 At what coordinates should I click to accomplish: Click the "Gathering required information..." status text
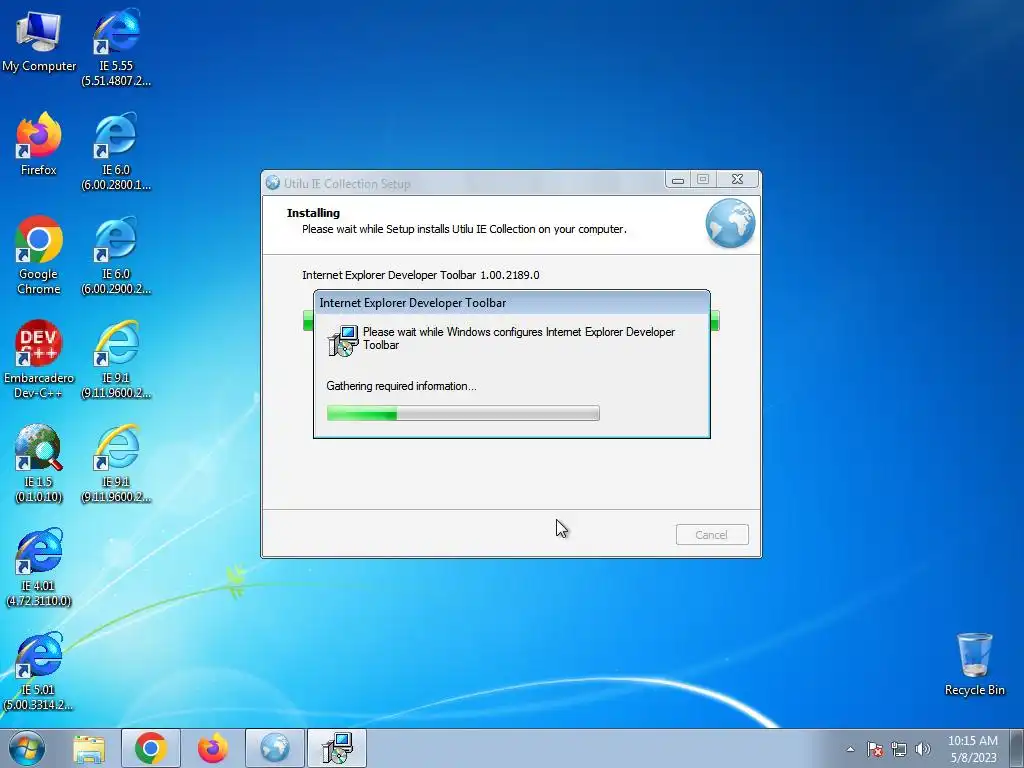point(402,386)
